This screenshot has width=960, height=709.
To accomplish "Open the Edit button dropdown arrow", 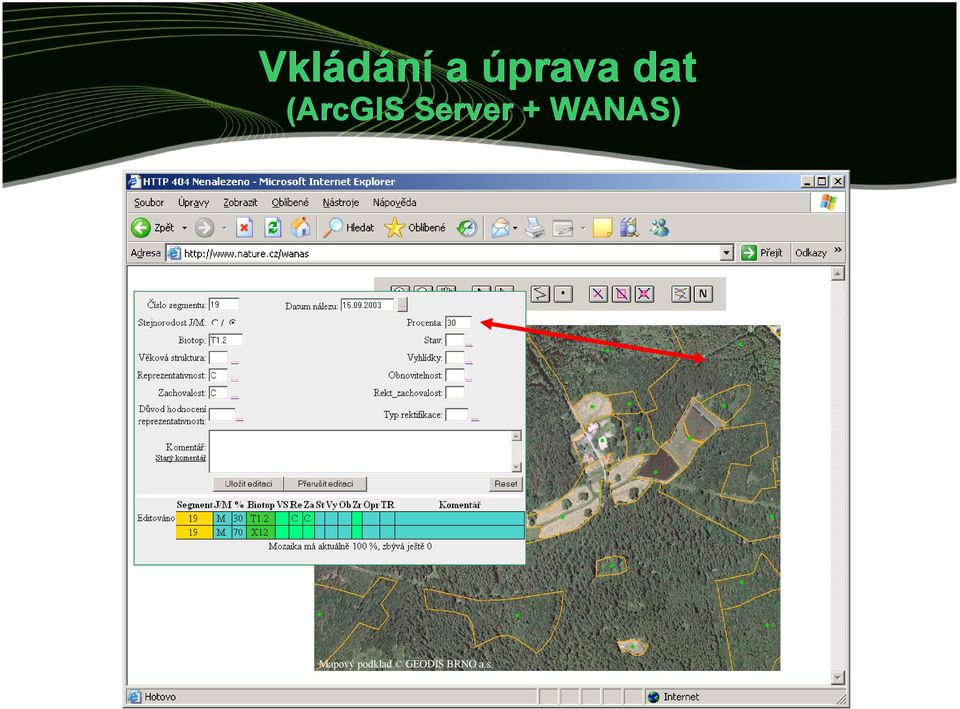I will point(582,228).
